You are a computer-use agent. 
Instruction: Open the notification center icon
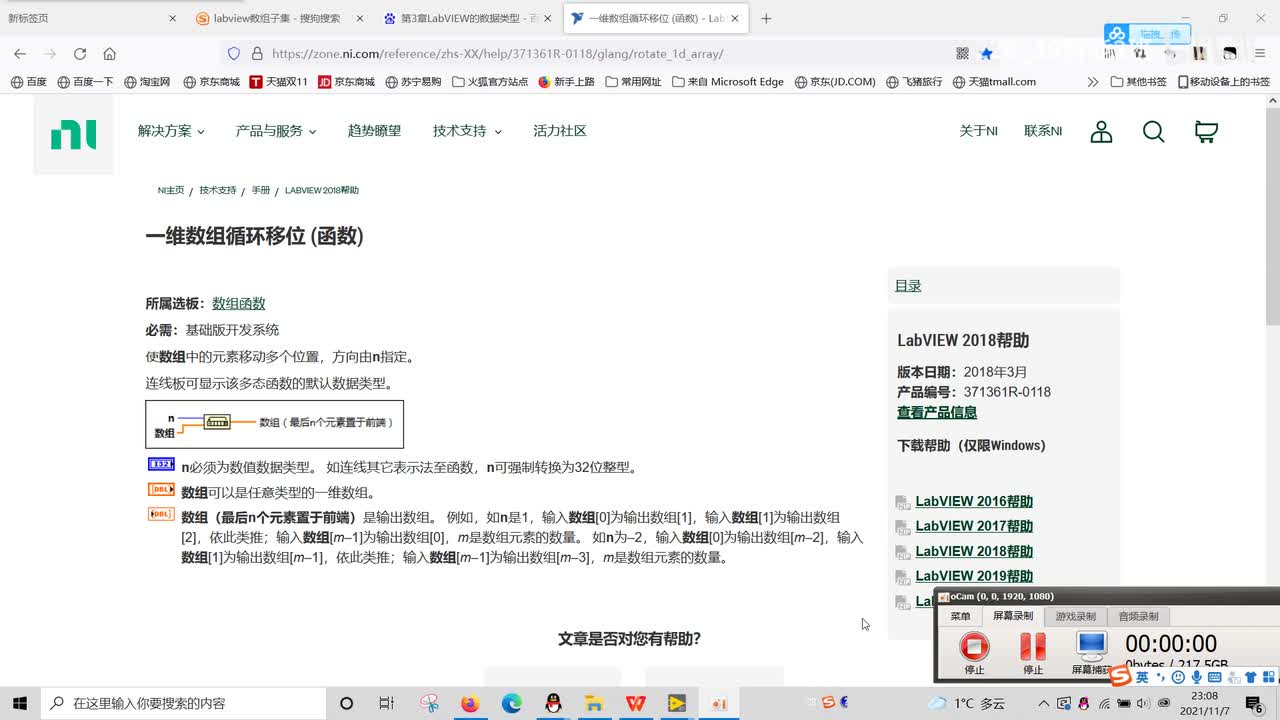[x=1254, y=703]
